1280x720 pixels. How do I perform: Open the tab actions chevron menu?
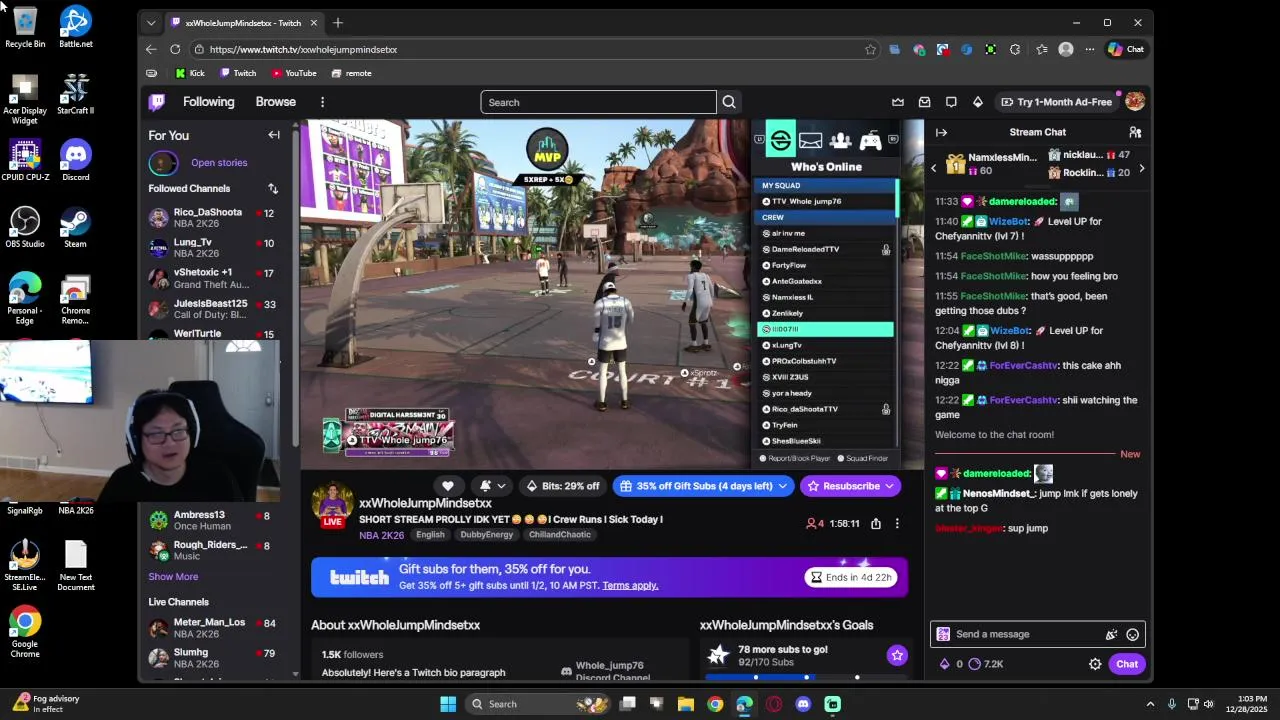click(151, 22)
